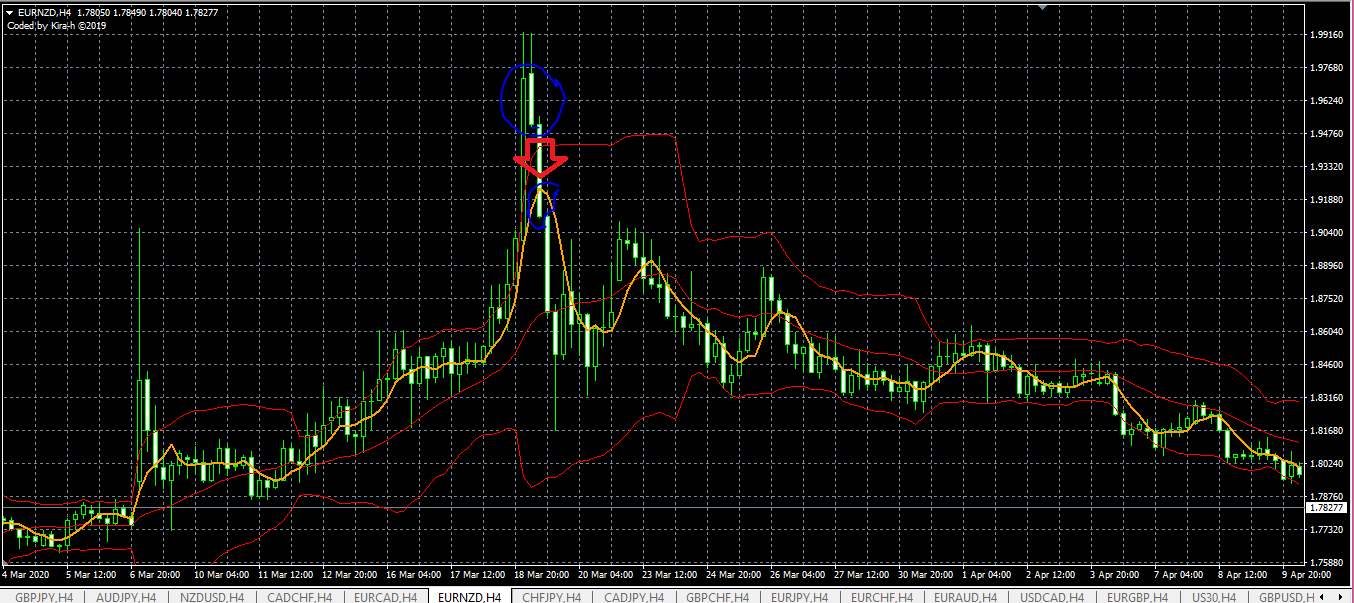Click the 1.99160 price scale label
The image size is (1354, 603).
1326,35
